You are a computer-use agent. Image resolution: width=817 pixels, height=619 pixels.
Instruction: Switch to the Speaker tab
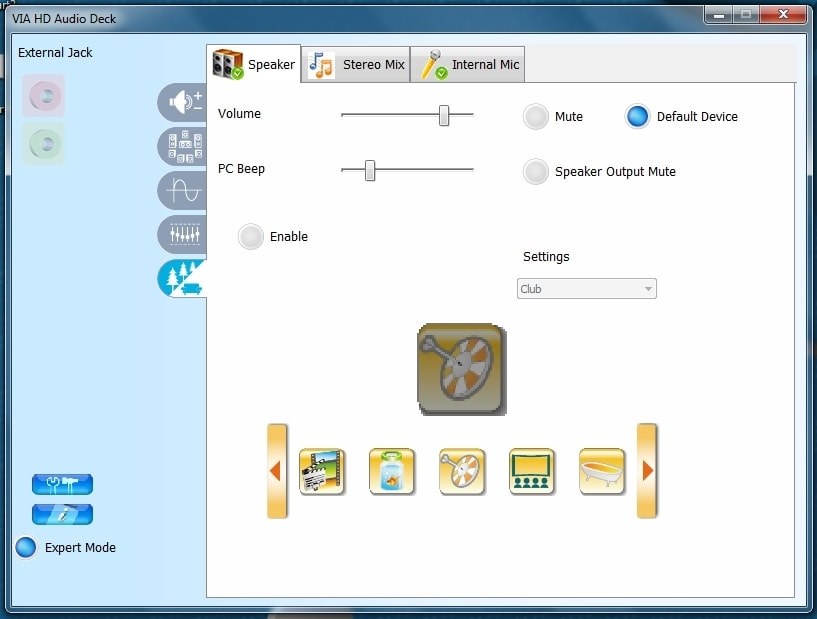click(x=254, y=64)
